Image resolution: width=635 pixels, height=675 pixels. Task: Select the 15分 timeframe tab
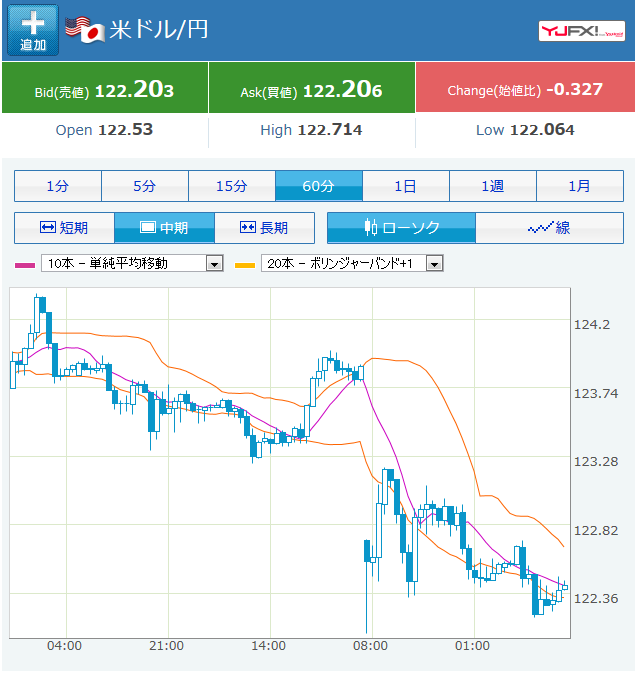(232, 186)
